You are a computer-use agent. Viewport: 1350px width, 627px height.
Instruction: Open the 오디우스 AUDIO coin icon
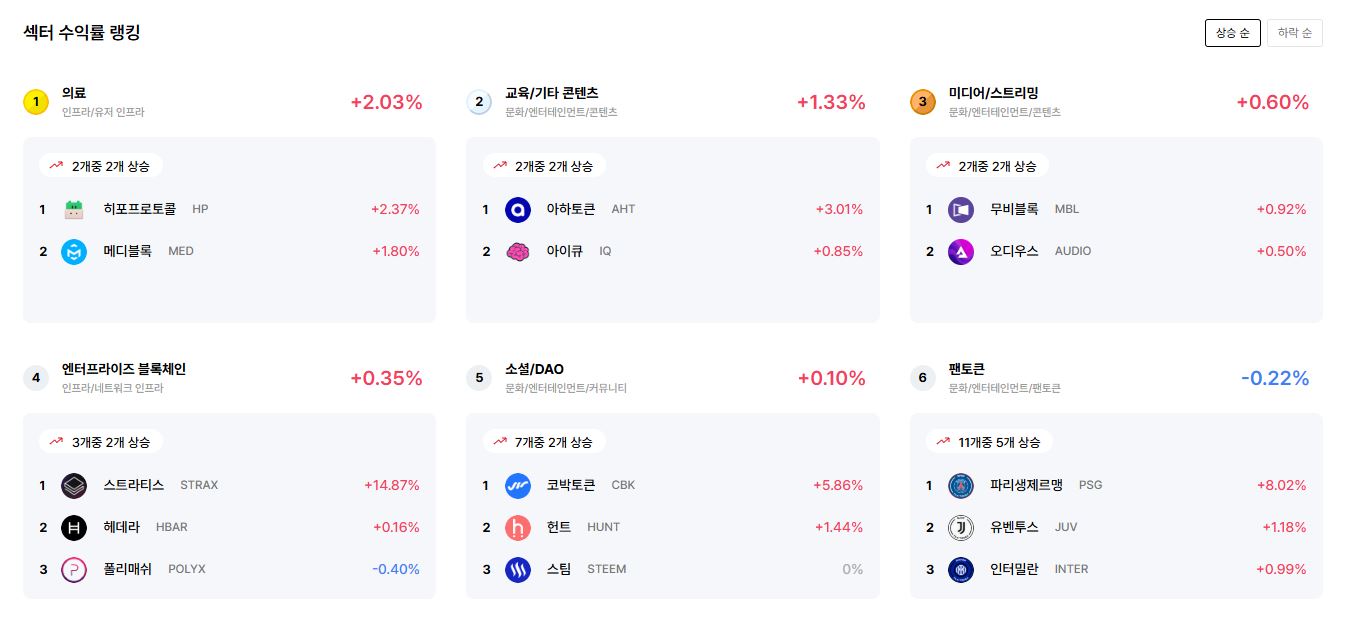tap(961, 251)
